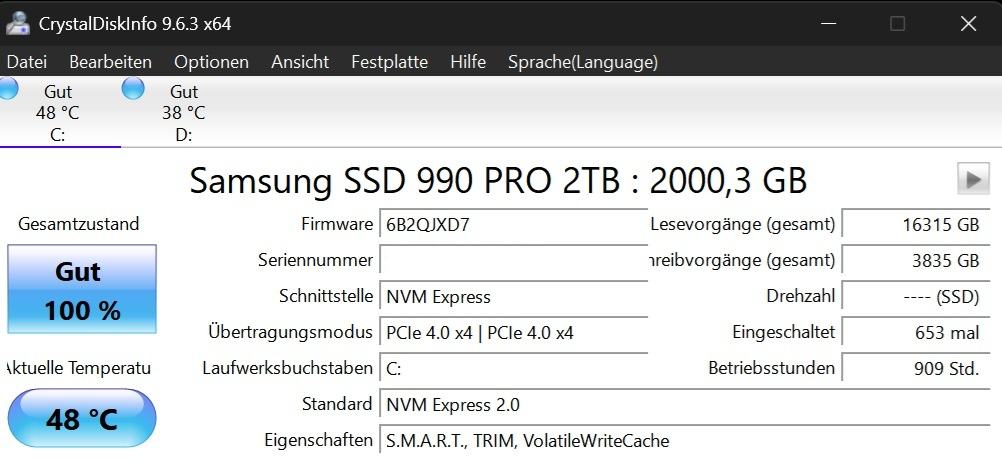The image size is (1002, 463).
Task: Click the 48 °C temperature button
Action: (x=82, y=418)
